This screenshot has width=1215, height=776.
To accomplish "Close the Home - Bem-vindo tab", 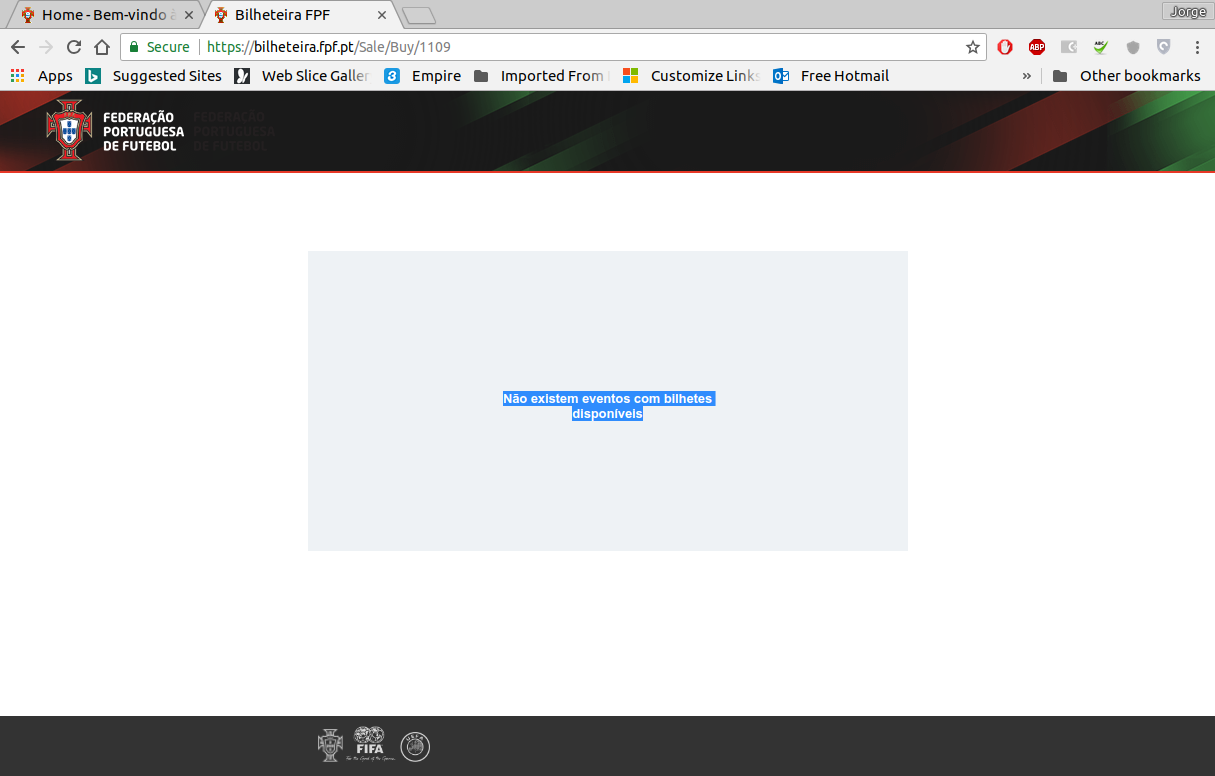I will click(x=189, y=15).
